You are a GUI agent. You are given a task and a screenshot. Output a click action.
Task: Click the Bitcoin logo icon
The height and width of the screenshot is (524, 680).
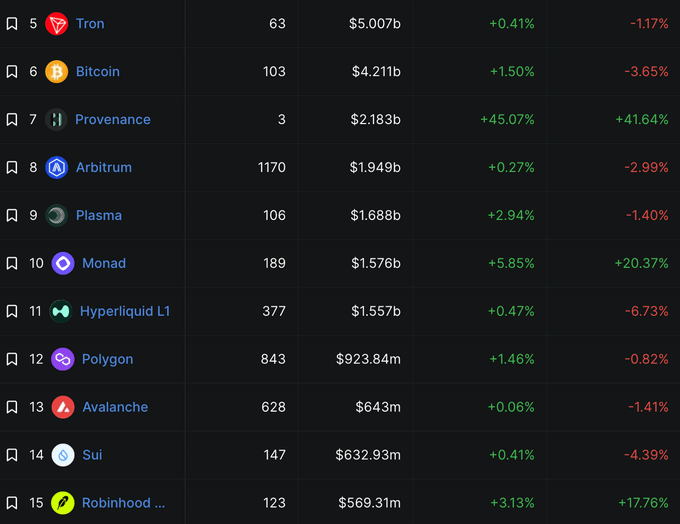(x=56, y=72)
